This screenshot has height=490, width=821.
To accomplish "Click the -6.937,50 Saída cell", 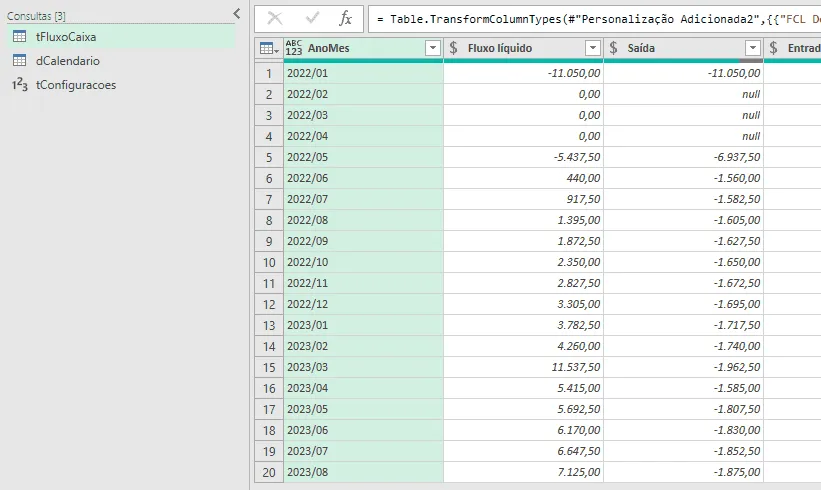I will [683, 157].
